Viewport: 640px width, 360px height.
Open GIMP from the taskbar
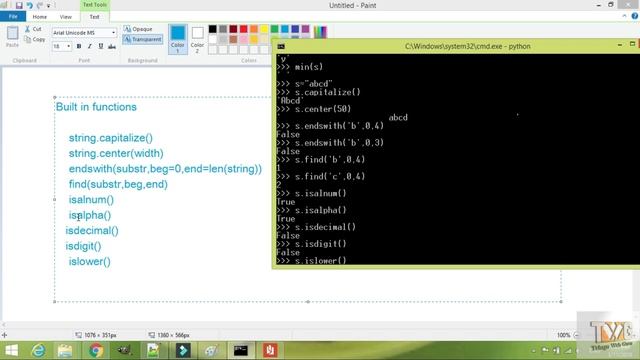pyautogui.click(x=124, y=350)
